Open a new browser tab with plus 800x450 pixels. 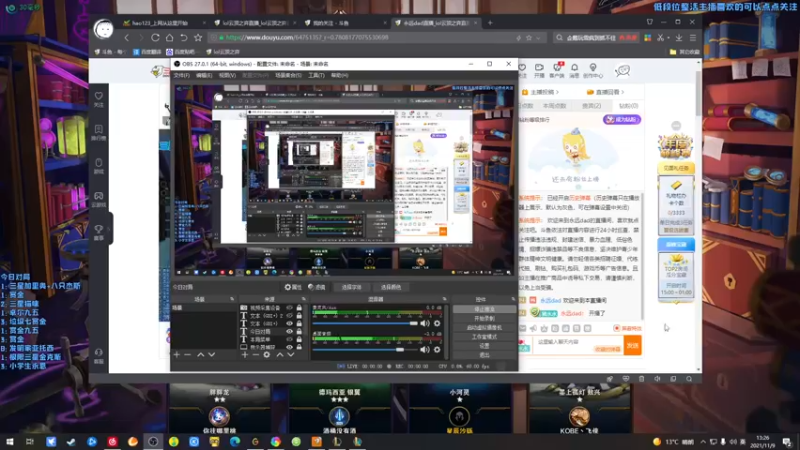pos(490,22)
